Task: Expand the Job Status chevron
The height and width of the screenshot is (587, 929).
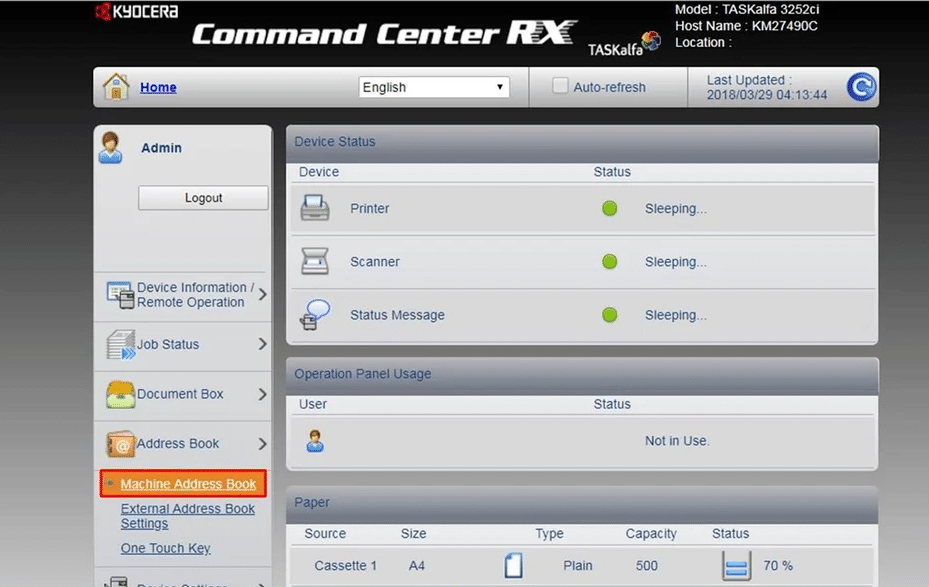Action: 262,344
